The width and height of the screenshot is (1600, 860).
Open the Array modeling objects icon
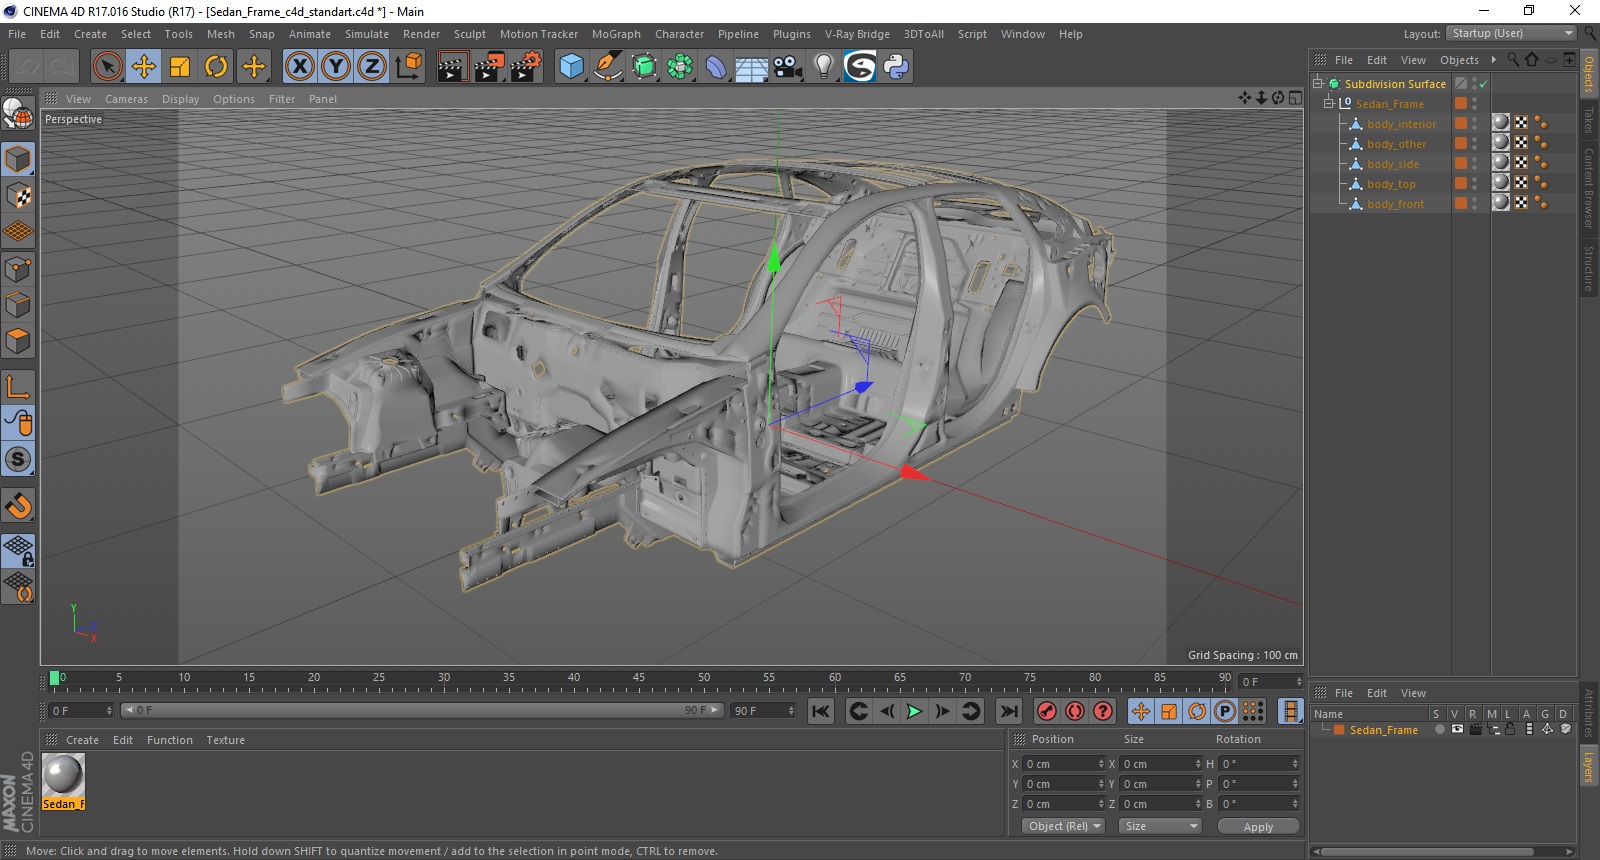[x=680, y=67]
